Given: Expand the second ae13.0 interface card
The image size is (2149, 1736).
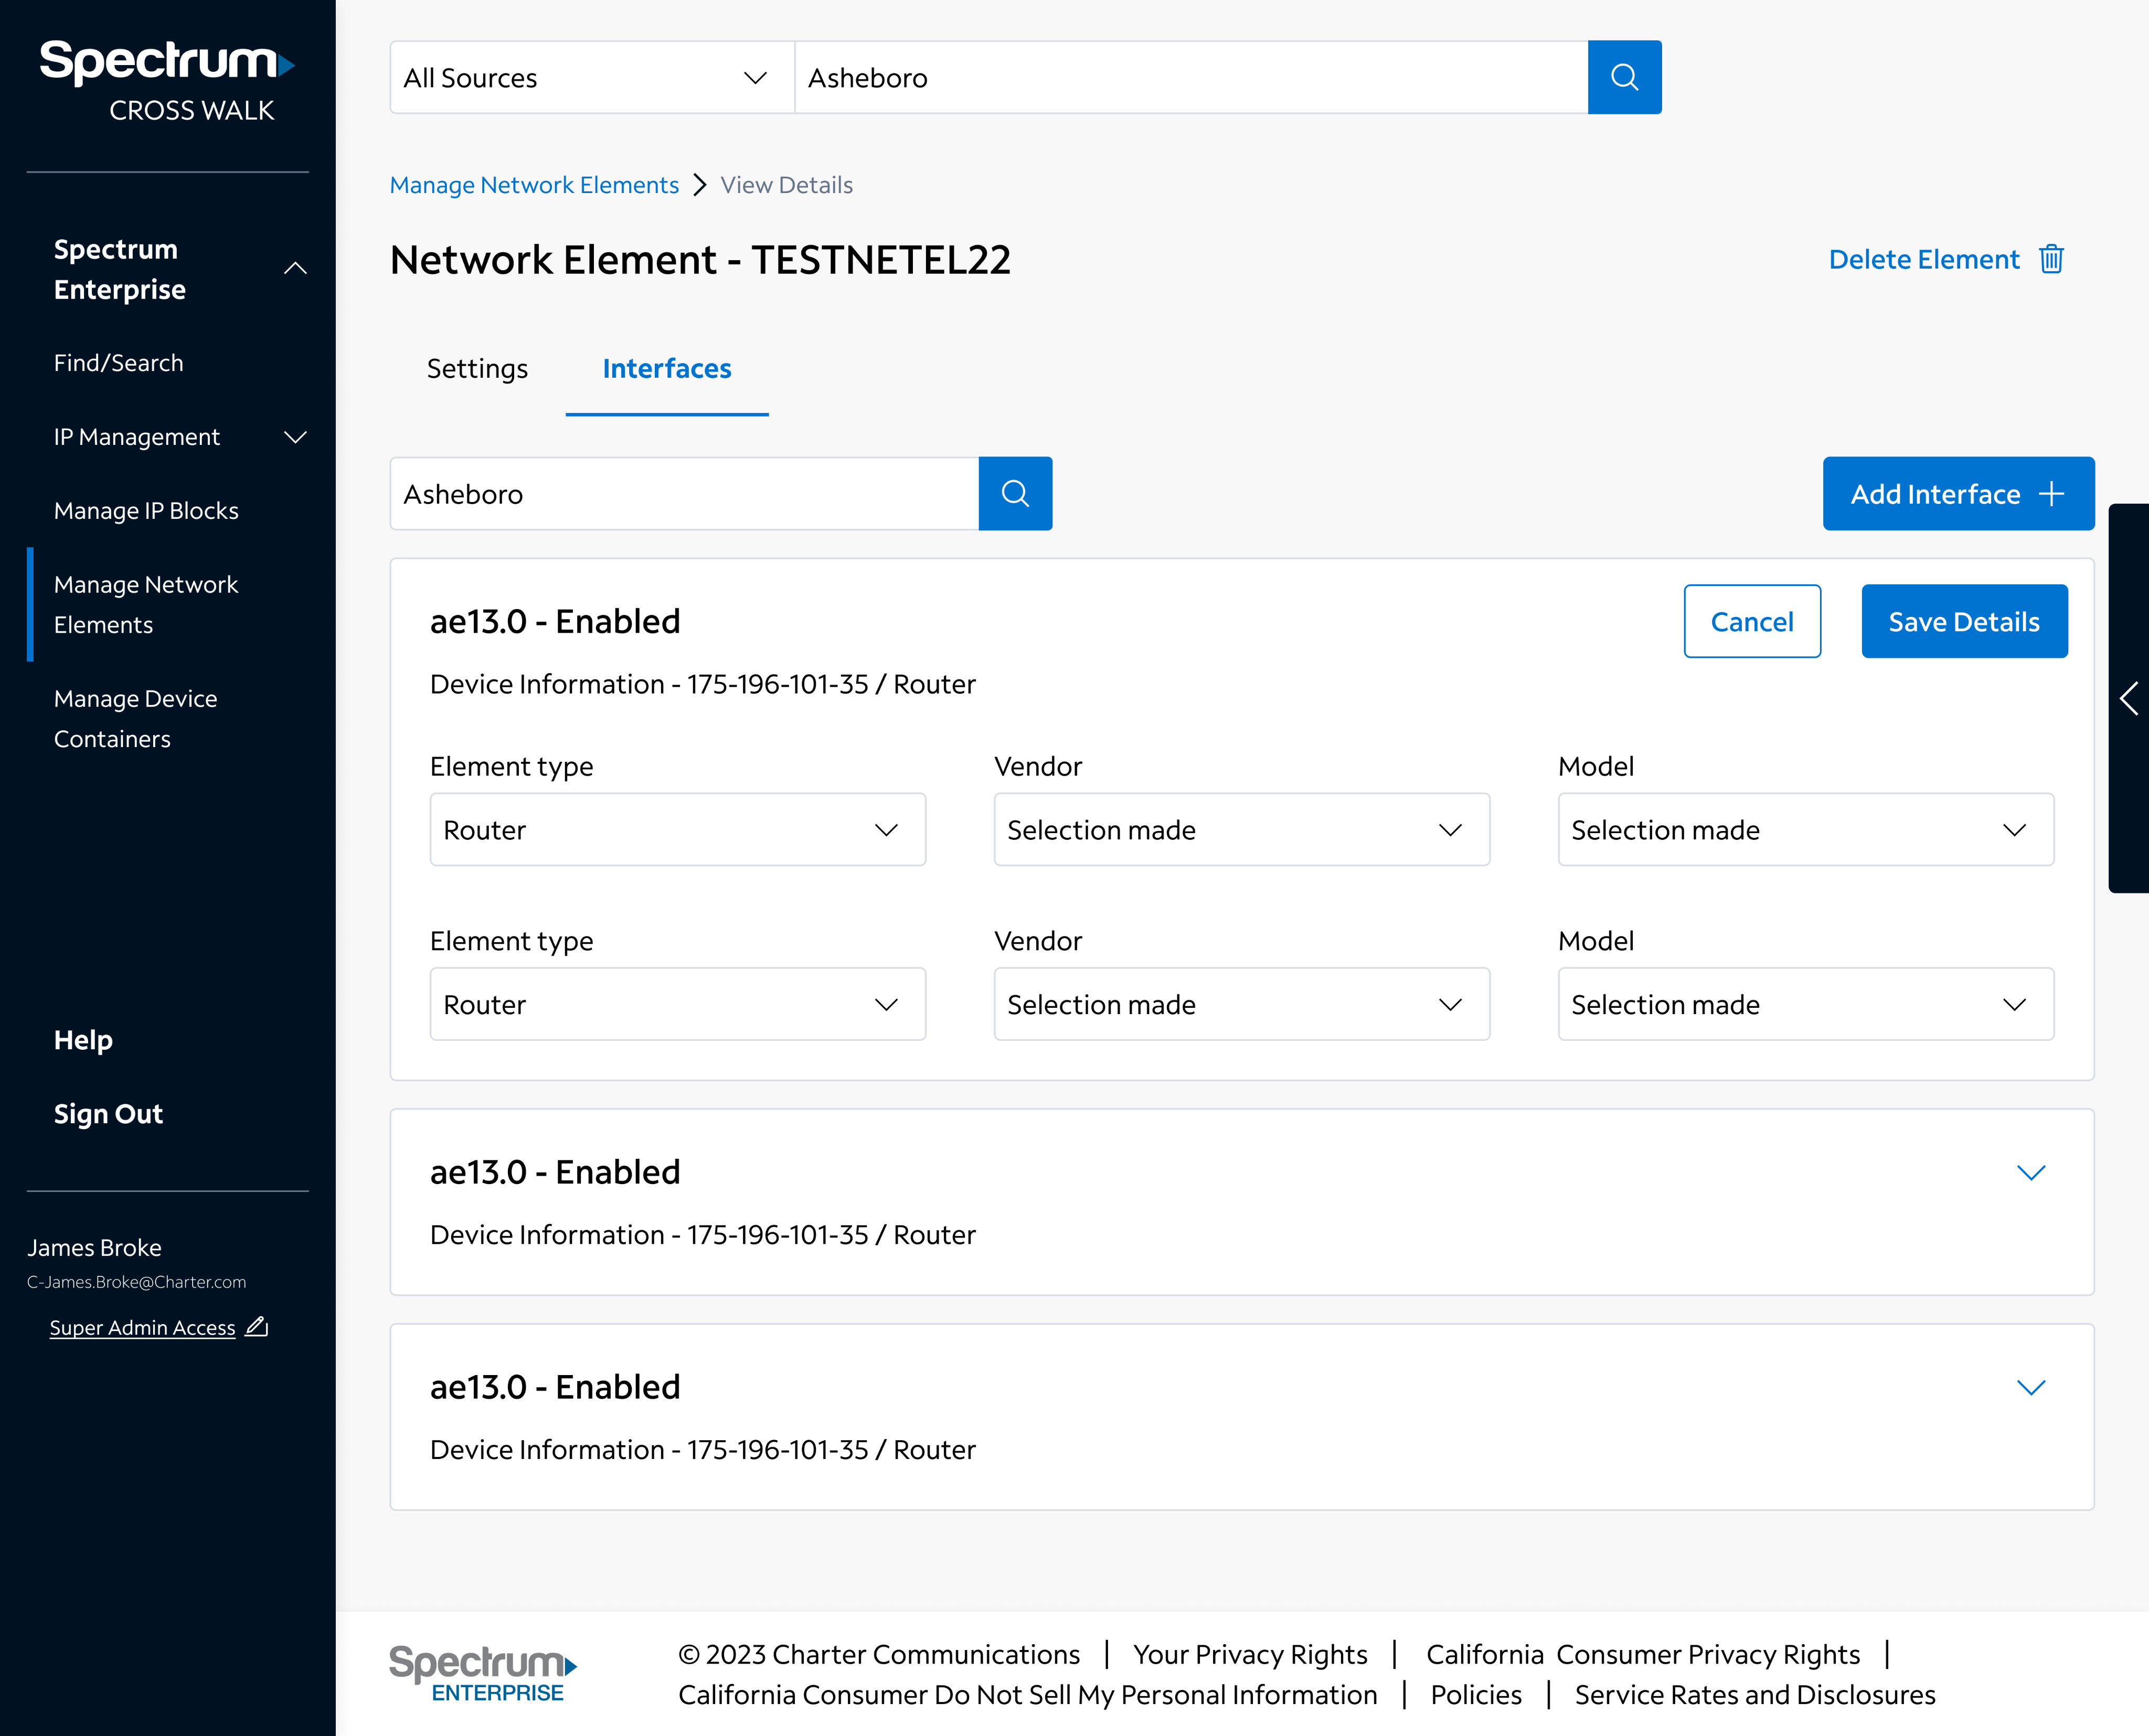Looking at the screenshot, I should 2031,1172.
